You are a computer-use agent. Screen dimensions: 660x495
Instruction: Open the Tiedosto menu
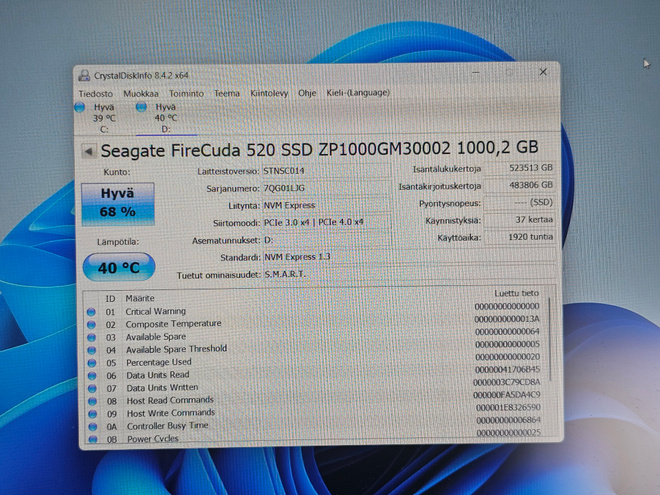point(96,93)
